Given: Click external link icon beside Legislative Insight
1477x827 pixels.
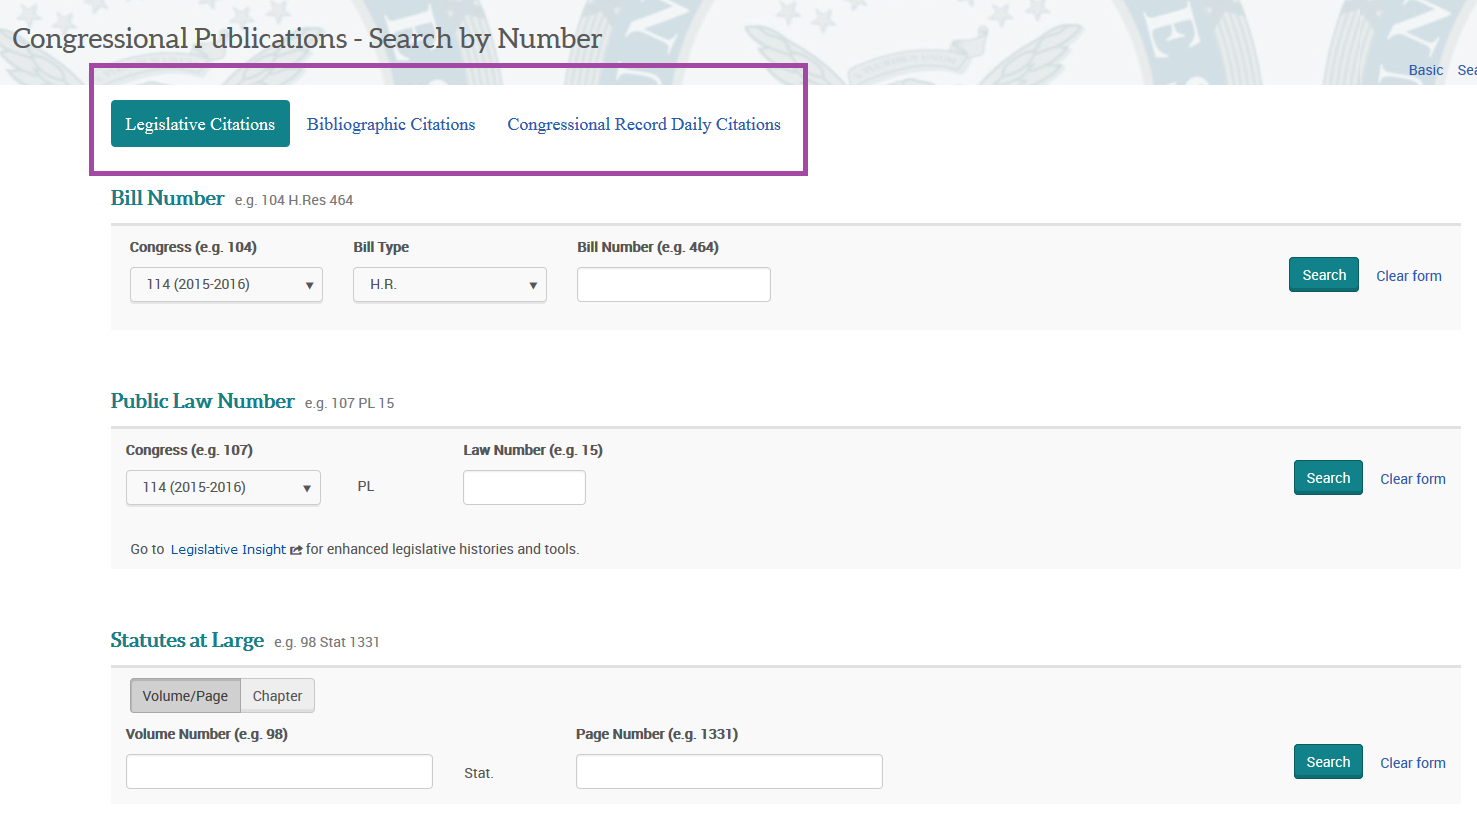Looking at the screenshot, I should click(x=296, y=550).
